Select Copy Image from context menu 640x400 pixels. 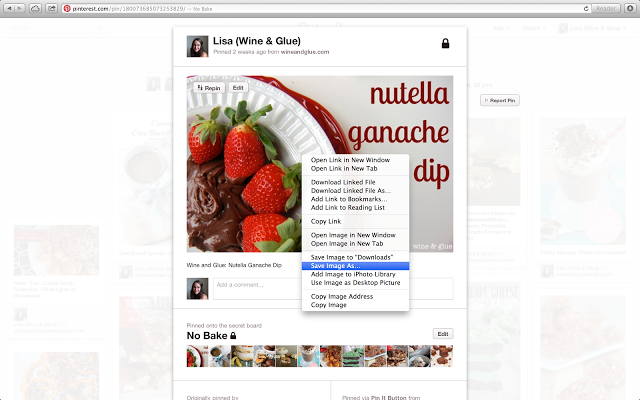point(355,305)
